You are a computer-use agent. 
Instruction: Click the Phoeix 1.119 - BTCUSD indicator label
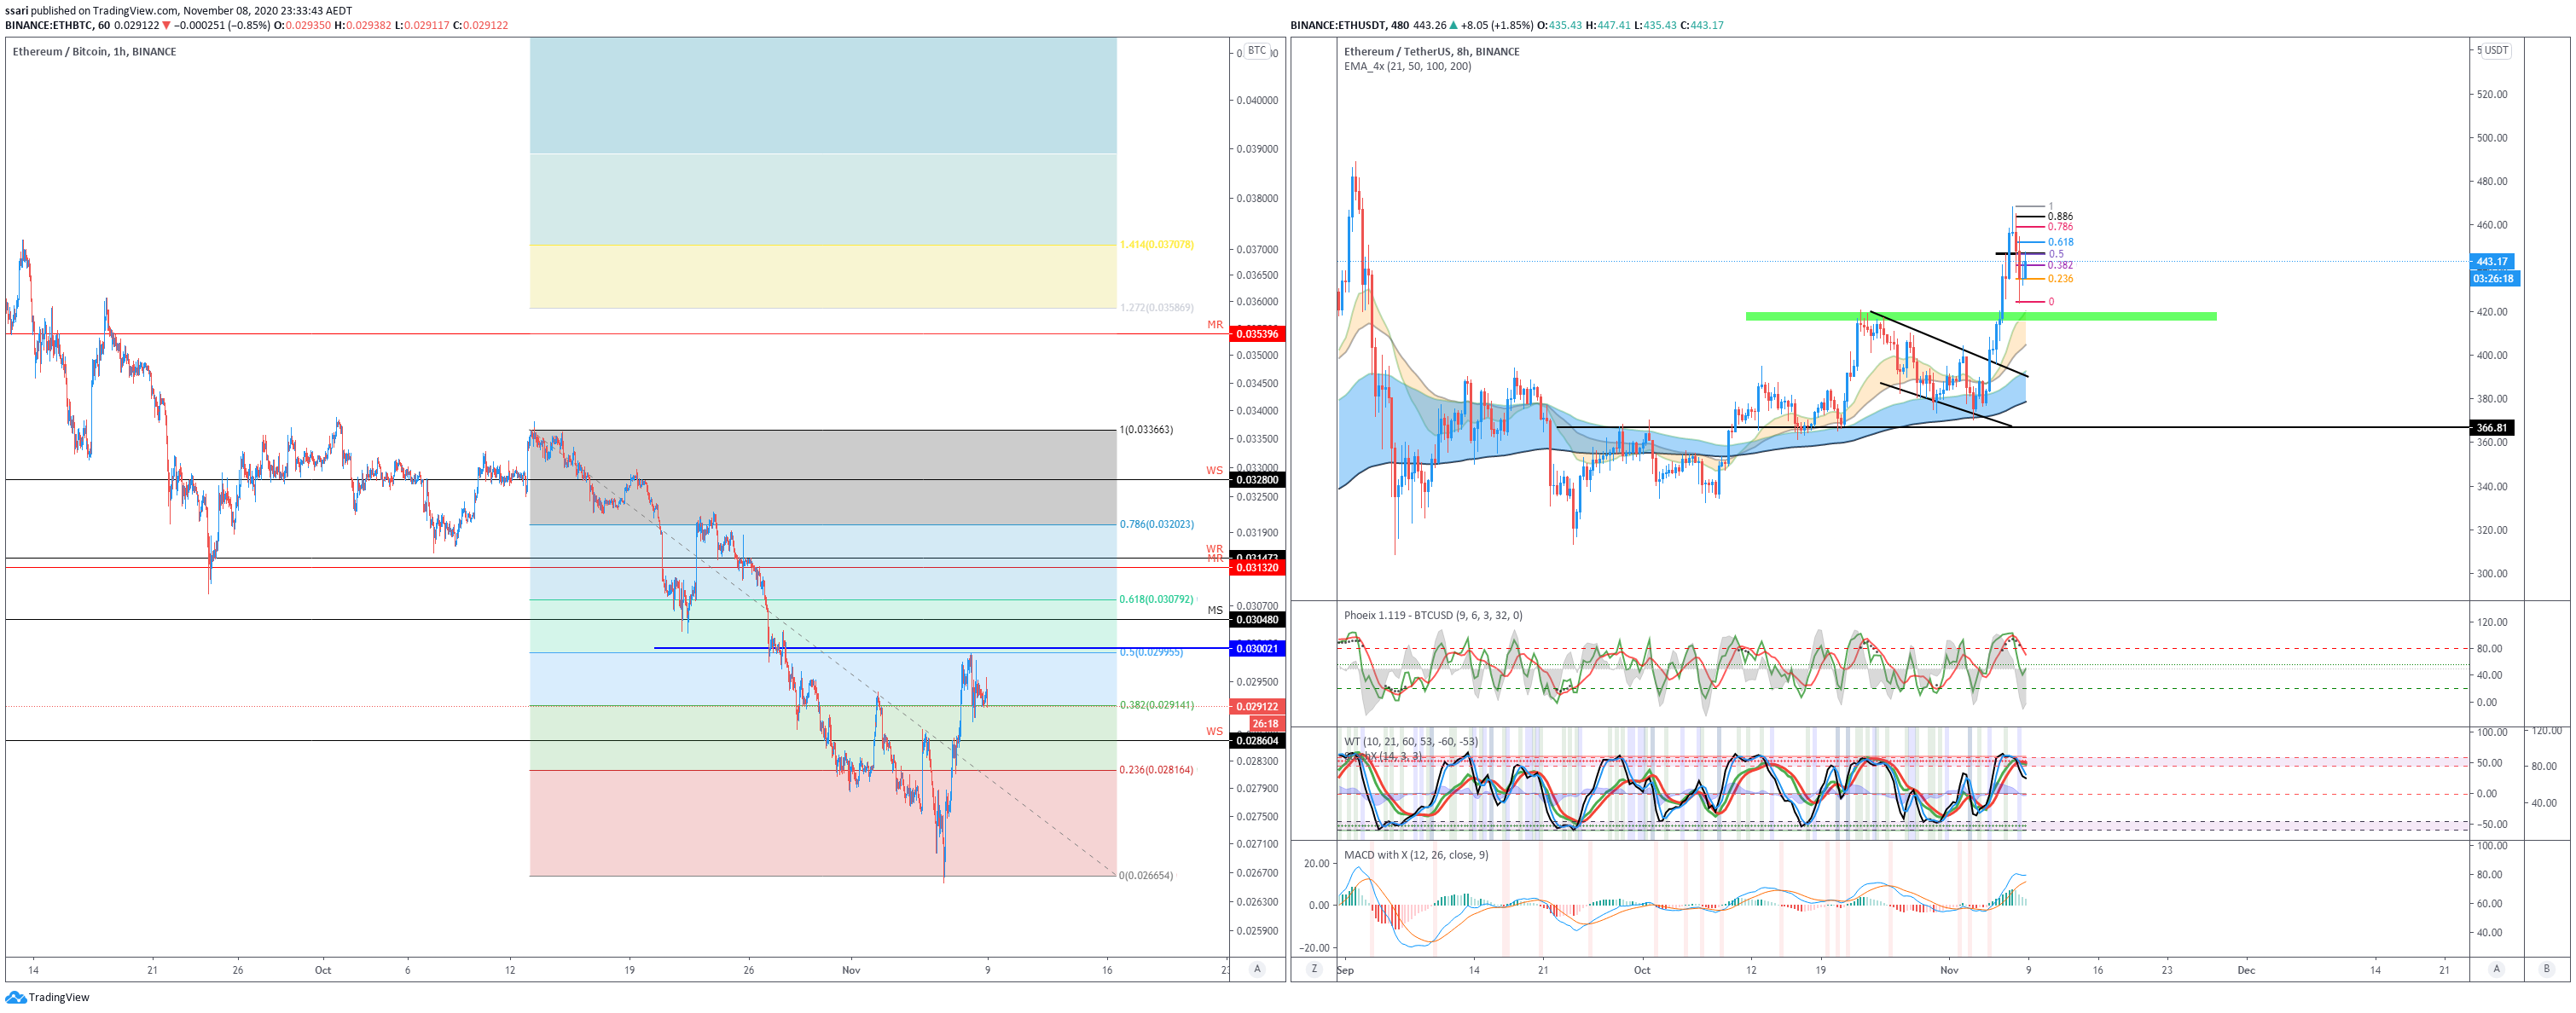pos(1433,616)
